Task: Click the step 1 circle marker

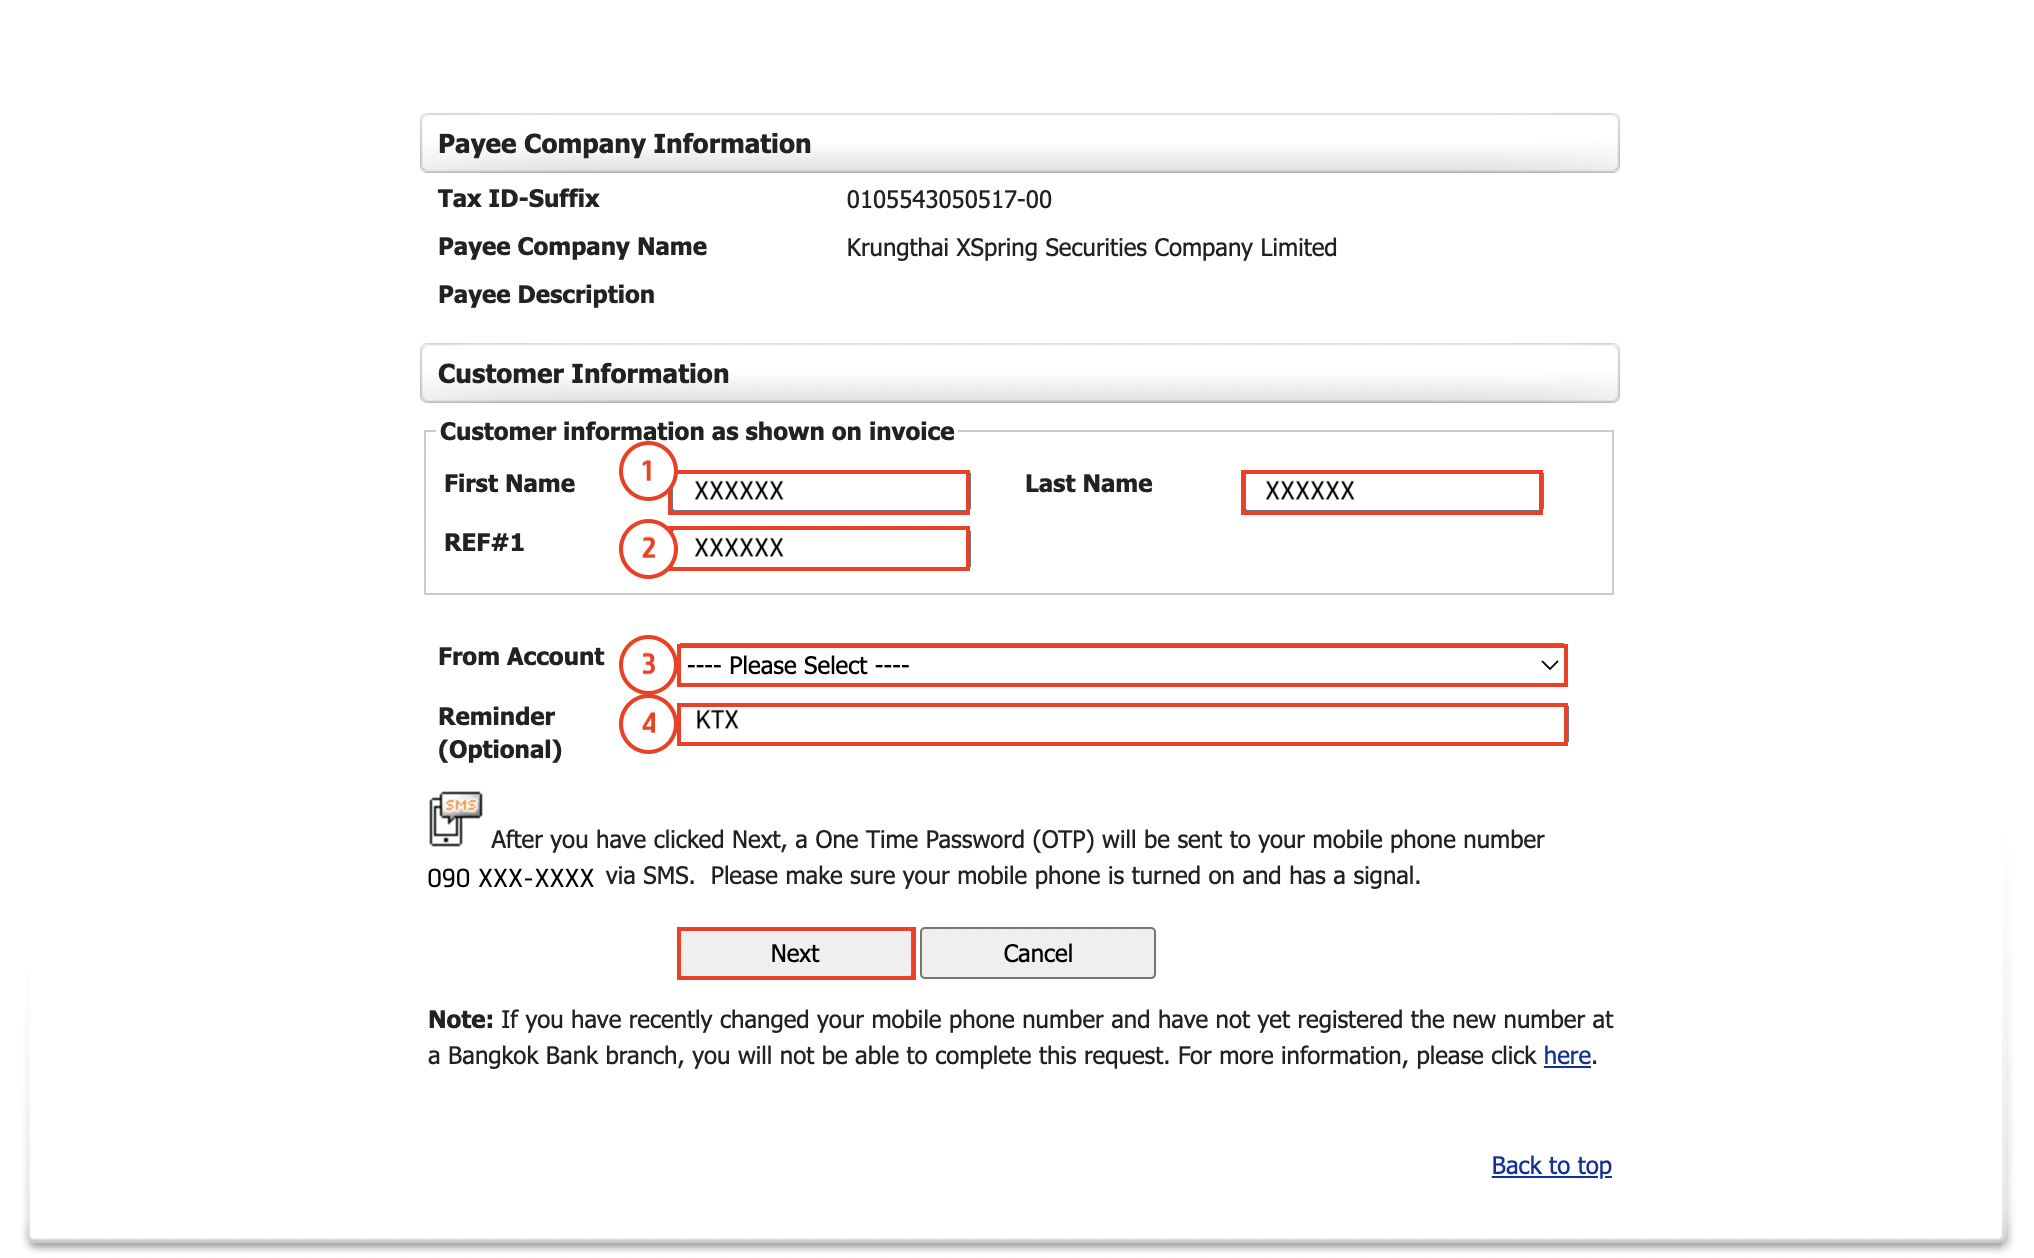Action: [x=648, y=471]
